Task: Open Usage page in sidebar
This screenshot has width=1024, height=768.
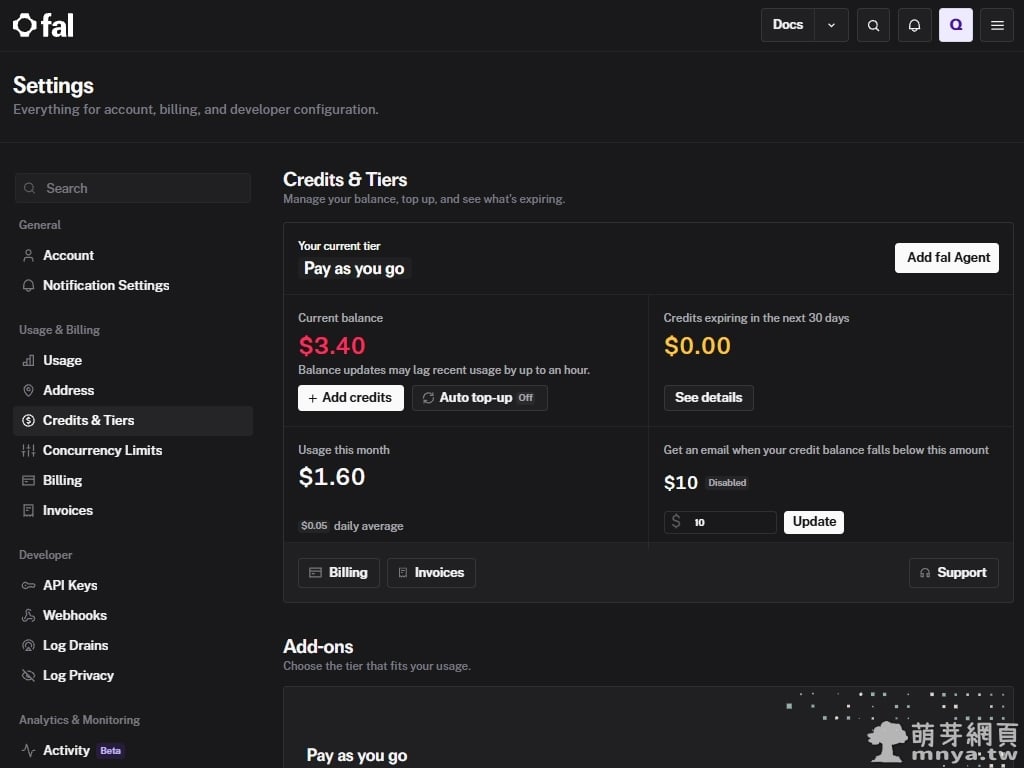Action: (133, 360)
